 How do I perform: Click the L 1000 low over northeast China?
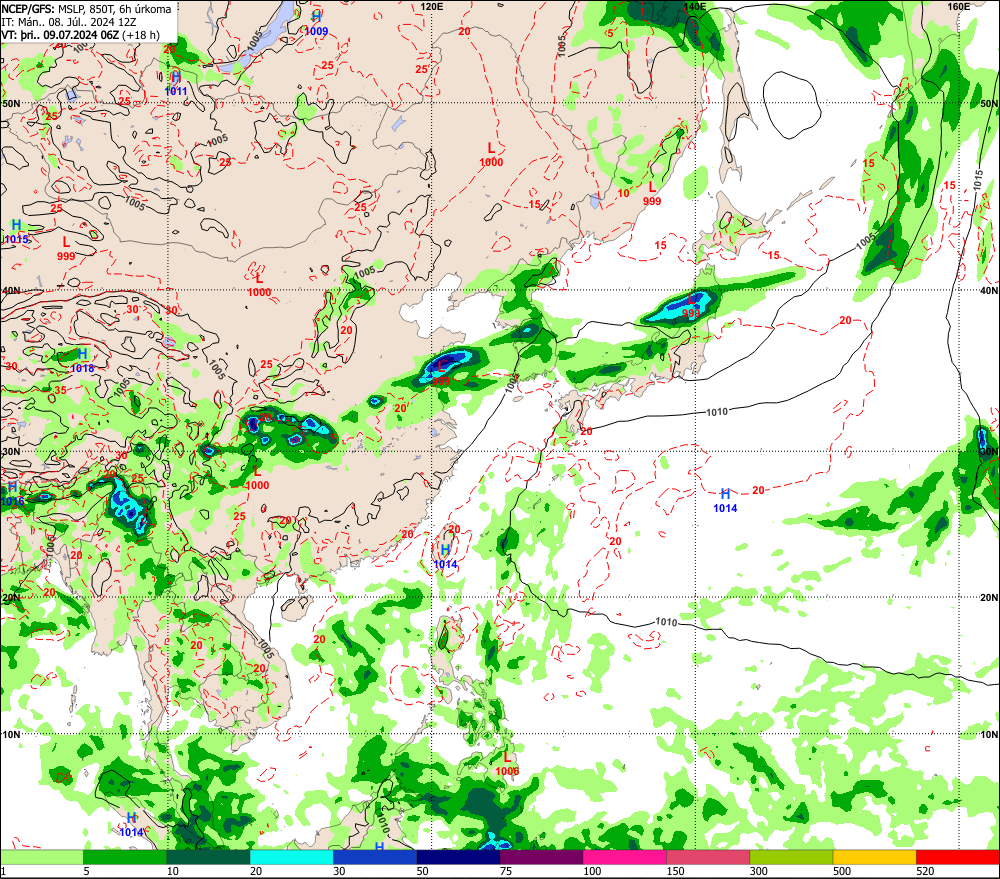[491, 155]
